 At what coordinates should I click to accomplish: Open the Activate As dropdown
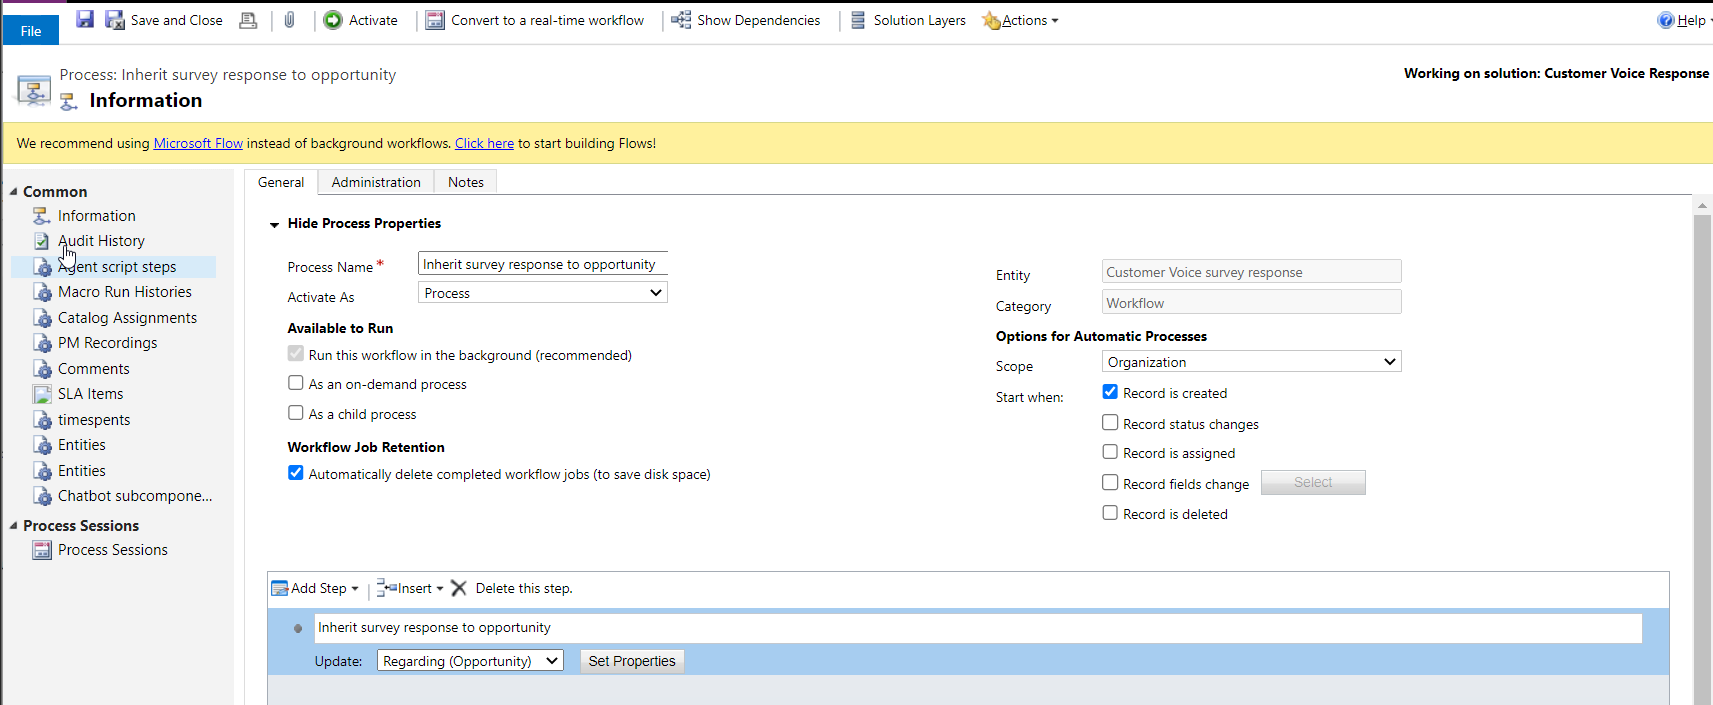pos(542,293)
